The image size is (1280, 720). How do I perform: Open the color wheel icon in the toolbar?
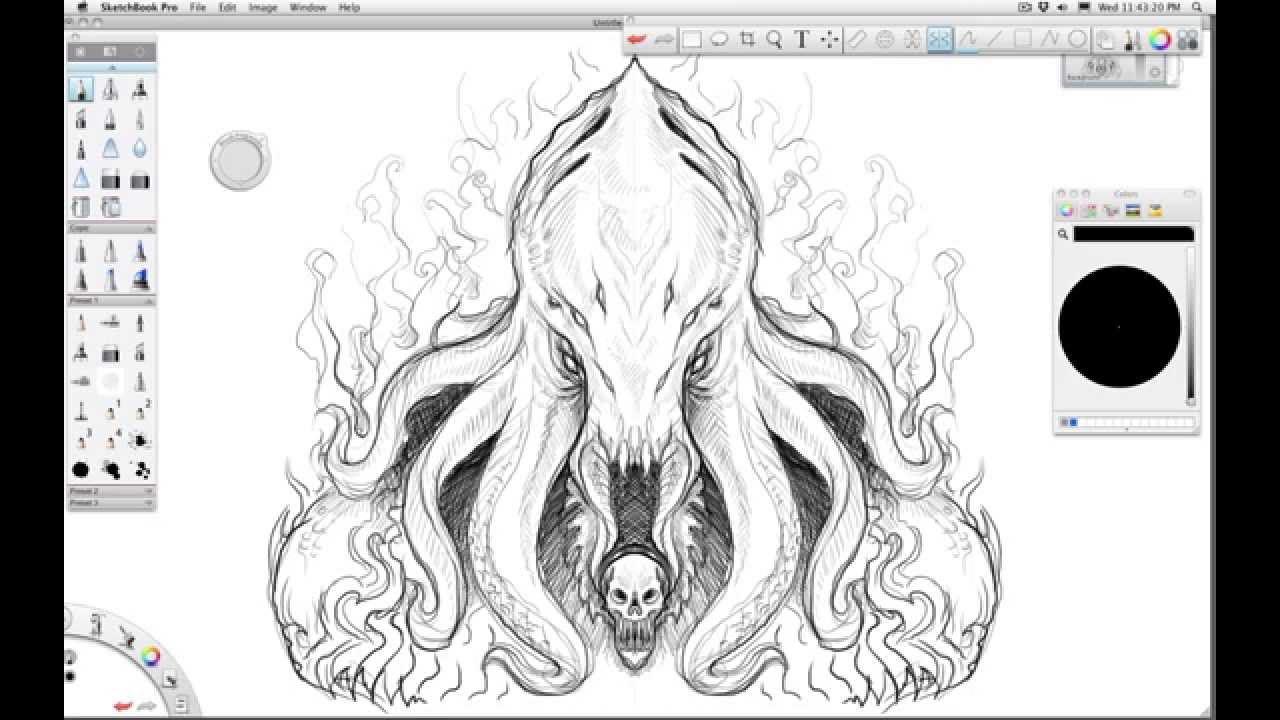1160,40
